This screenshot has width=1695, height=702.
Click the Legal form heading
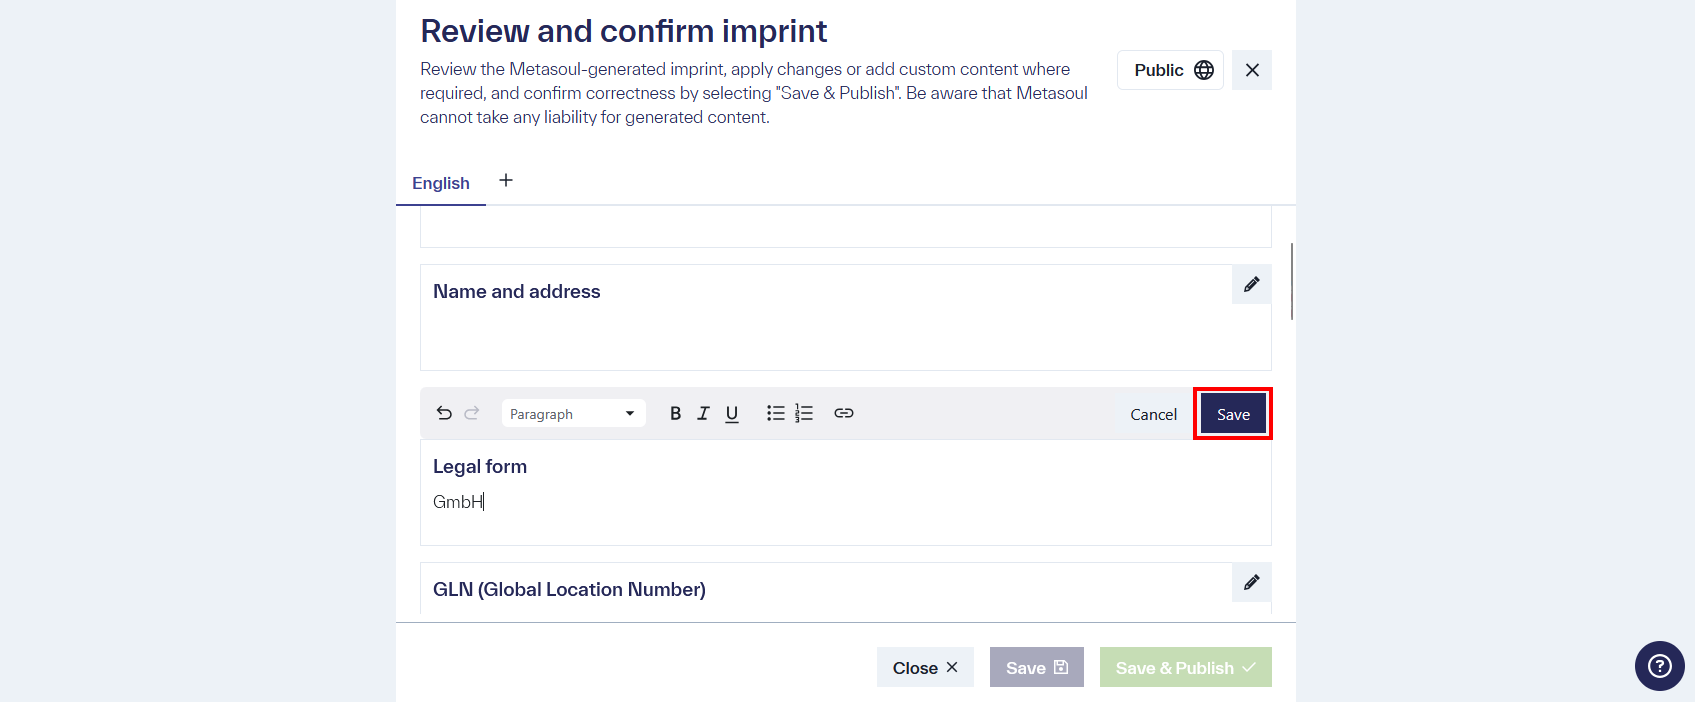click(480, 466)
